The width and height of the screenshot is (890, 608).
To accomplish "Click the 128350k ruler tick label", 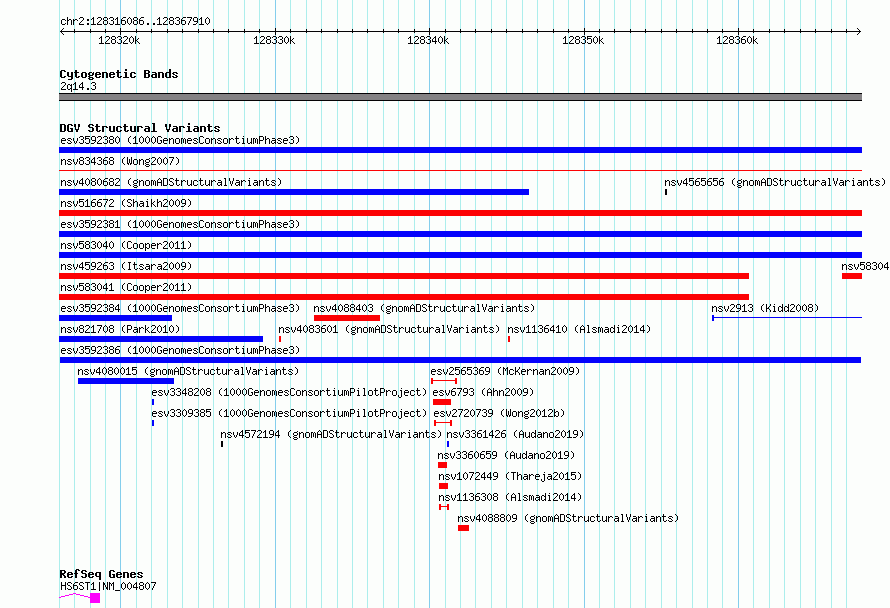I will pos(583,40).
